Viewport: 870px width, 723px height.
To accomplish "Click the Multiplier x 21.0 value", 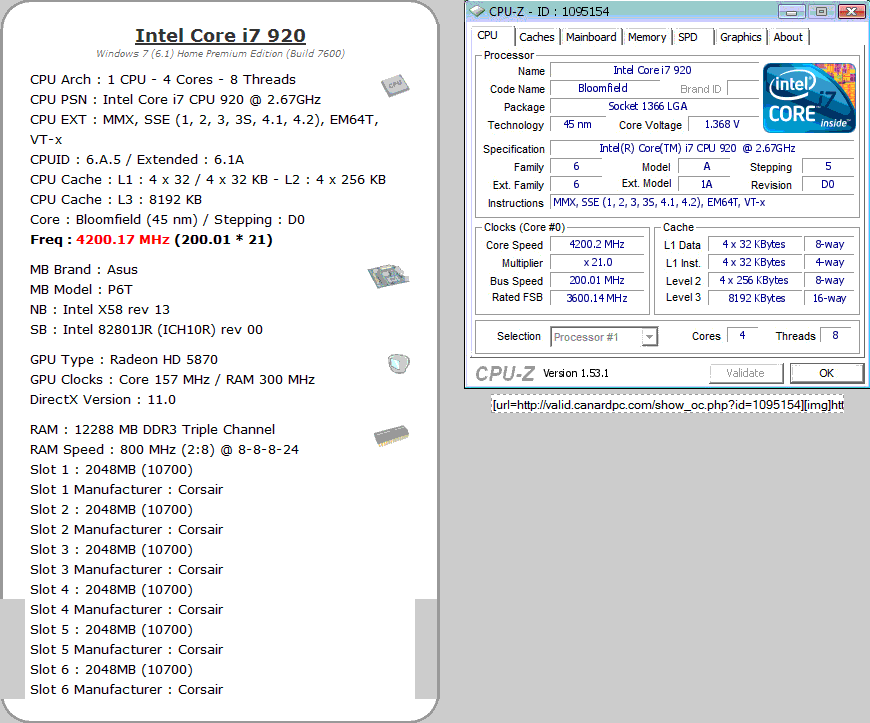I will coord(597,262).
